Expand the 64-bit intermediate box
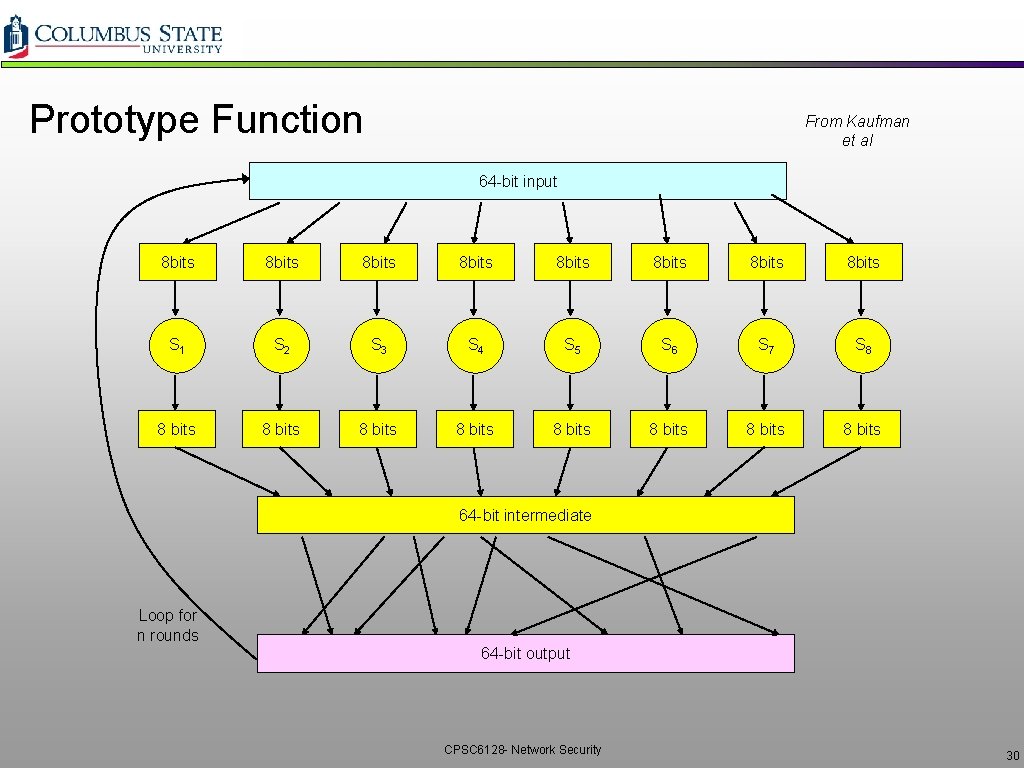1024x768 pixels. 526,515
